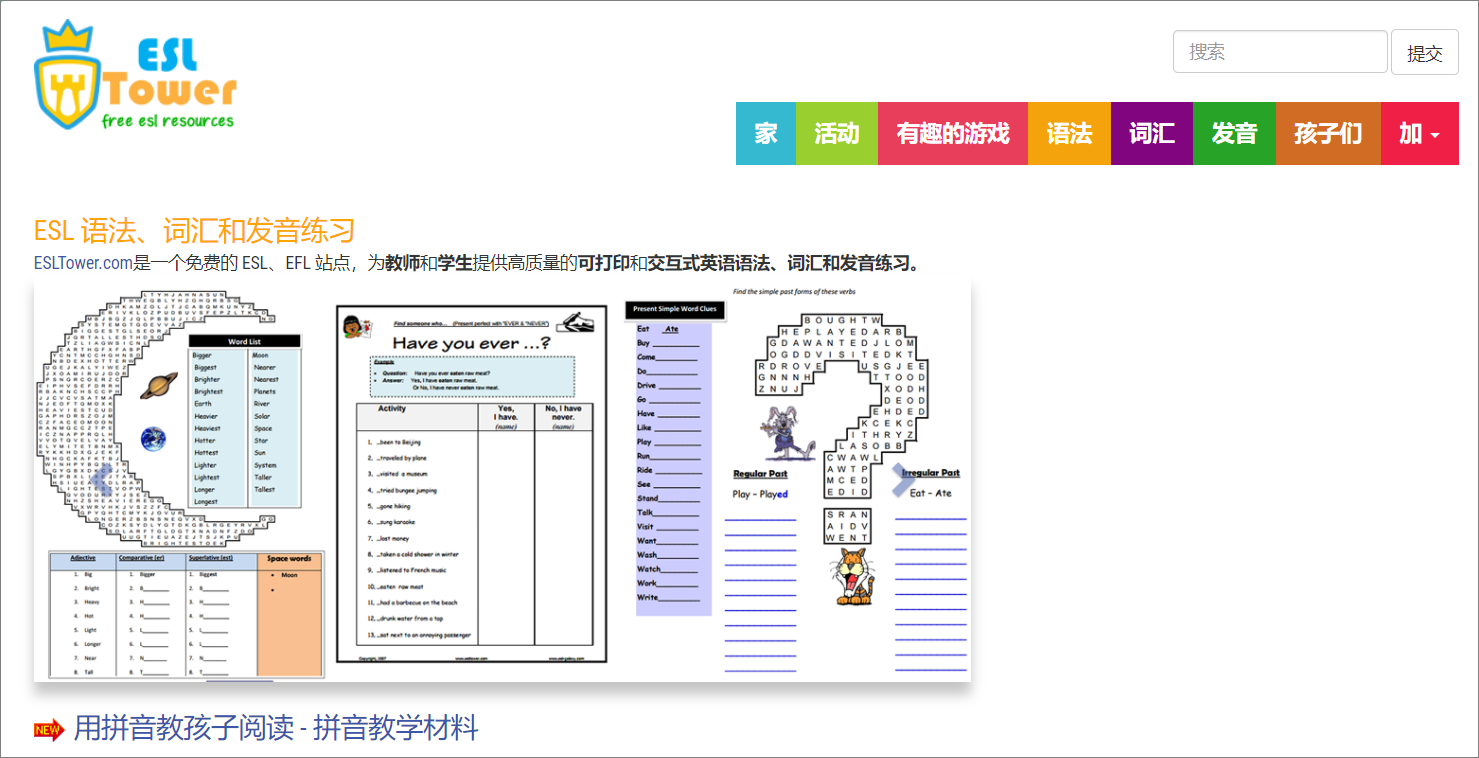This screenshot has height=758, width=1479.
Task: Open the 有趣的游戏 section
Action: [x=952, y=133]
